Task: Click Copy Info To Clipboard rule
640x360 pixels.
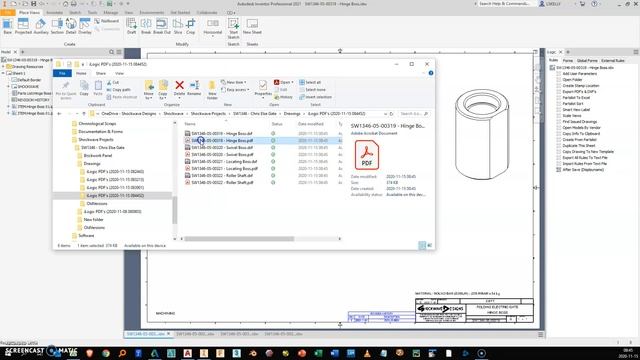Action: [581, 134]
